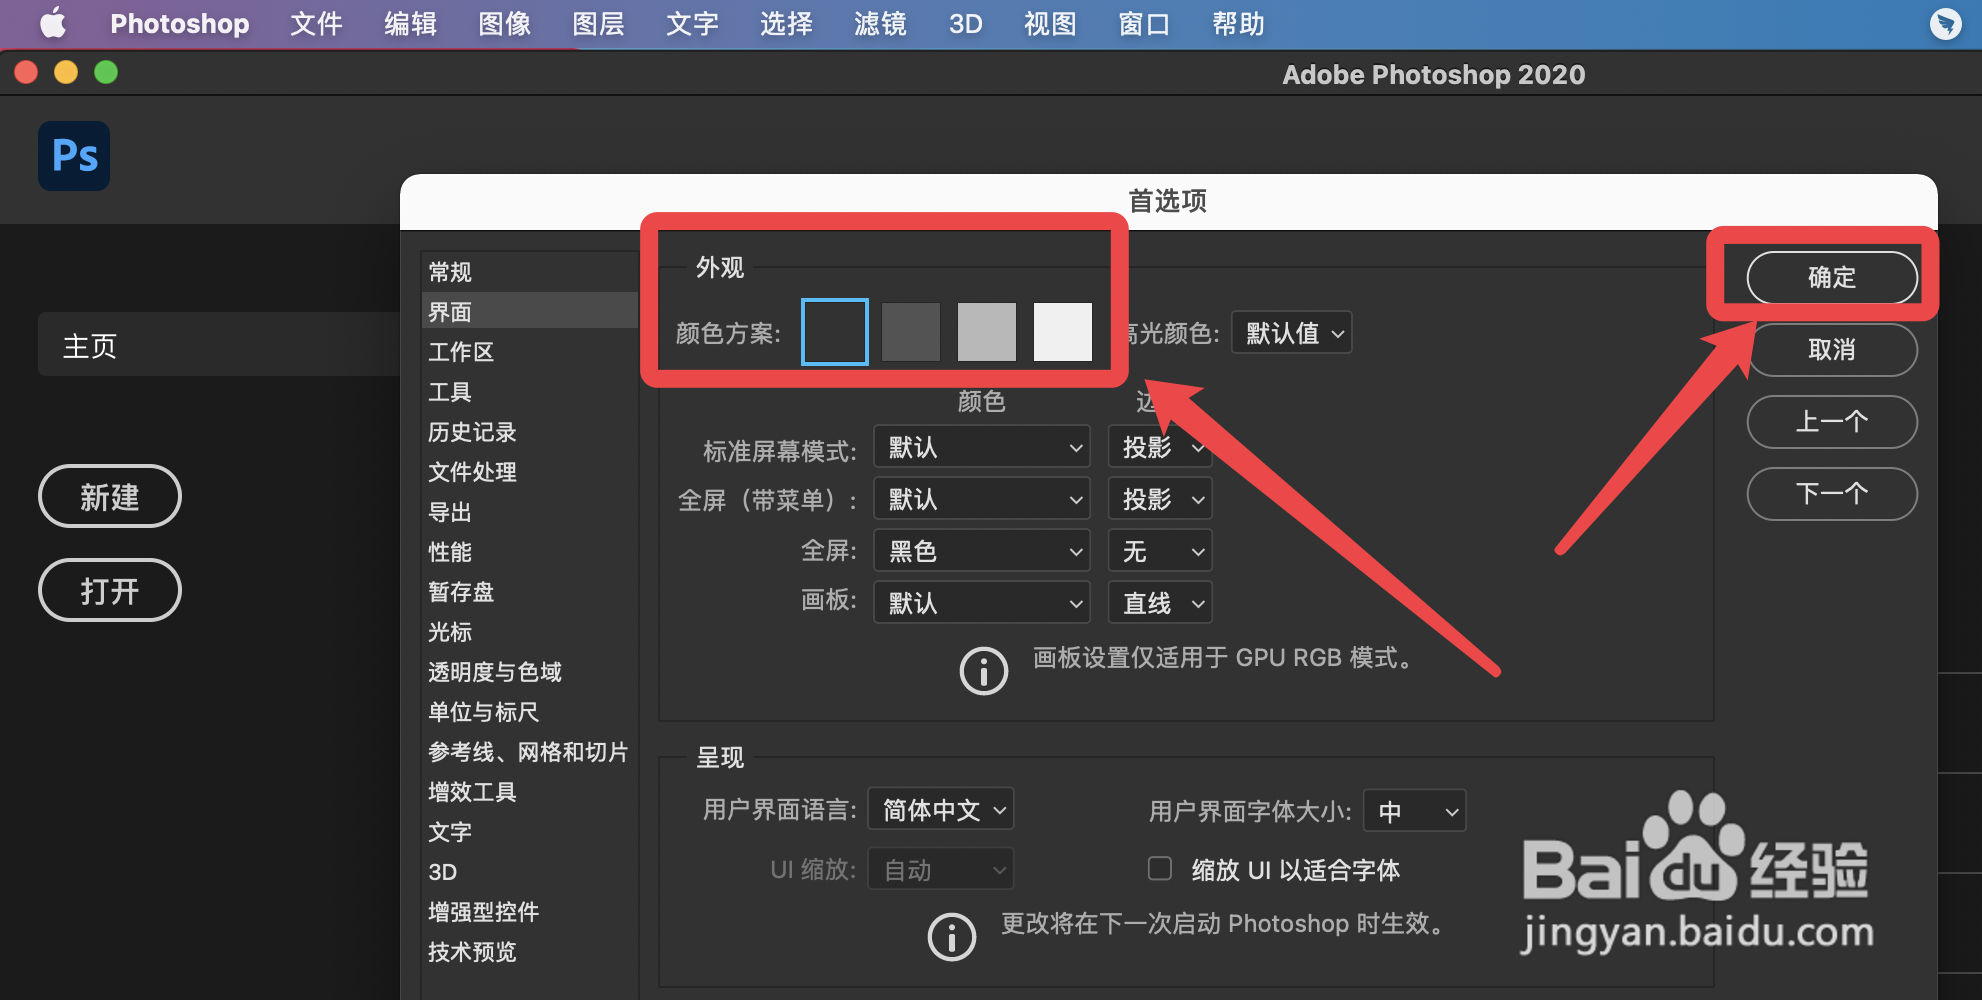Select 性能 preferences category
The width and height of the screenshot is (1982, 1000).
530,551
